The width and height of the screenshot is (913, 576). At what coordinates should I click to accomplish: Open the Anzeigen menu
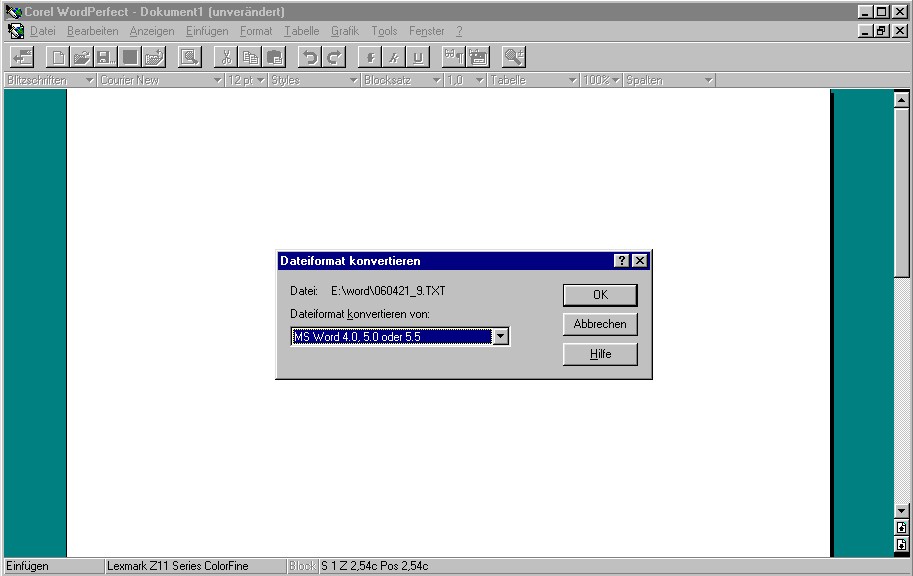pyautogui.click(x=152, y=31)
